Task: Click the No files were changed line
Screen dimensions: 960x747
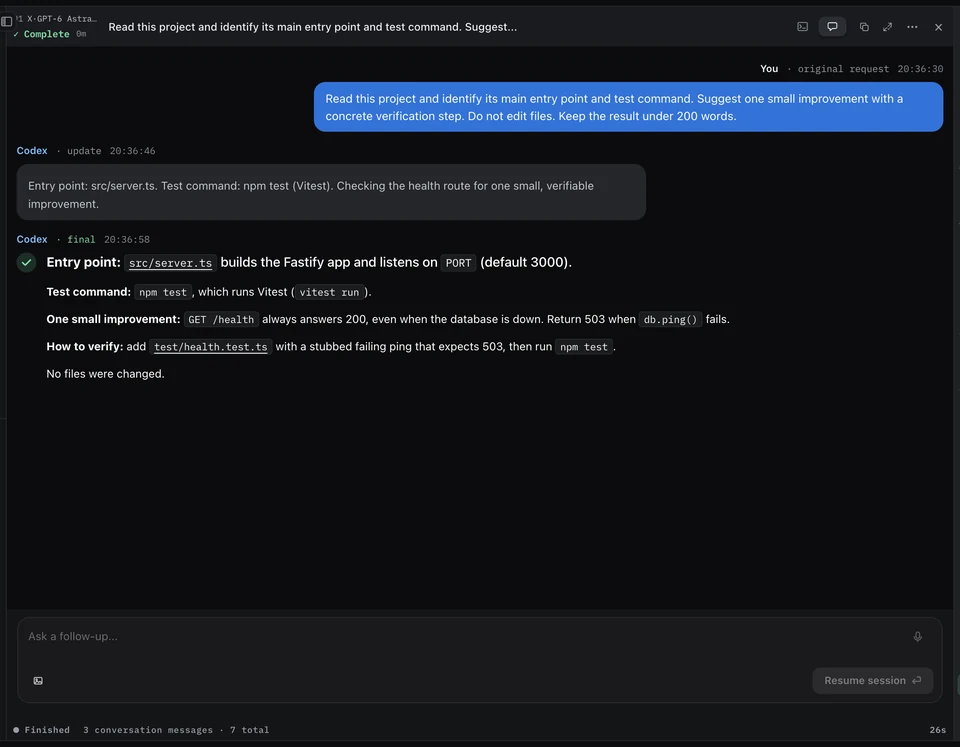Action: [x=105, y=374]
